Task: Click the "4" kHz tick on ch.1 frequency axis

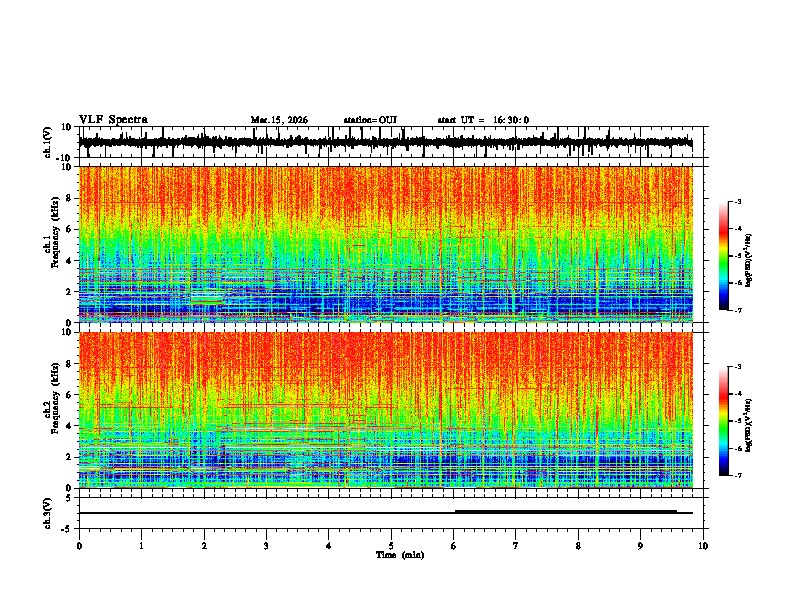Action: (x=69, y=261)
